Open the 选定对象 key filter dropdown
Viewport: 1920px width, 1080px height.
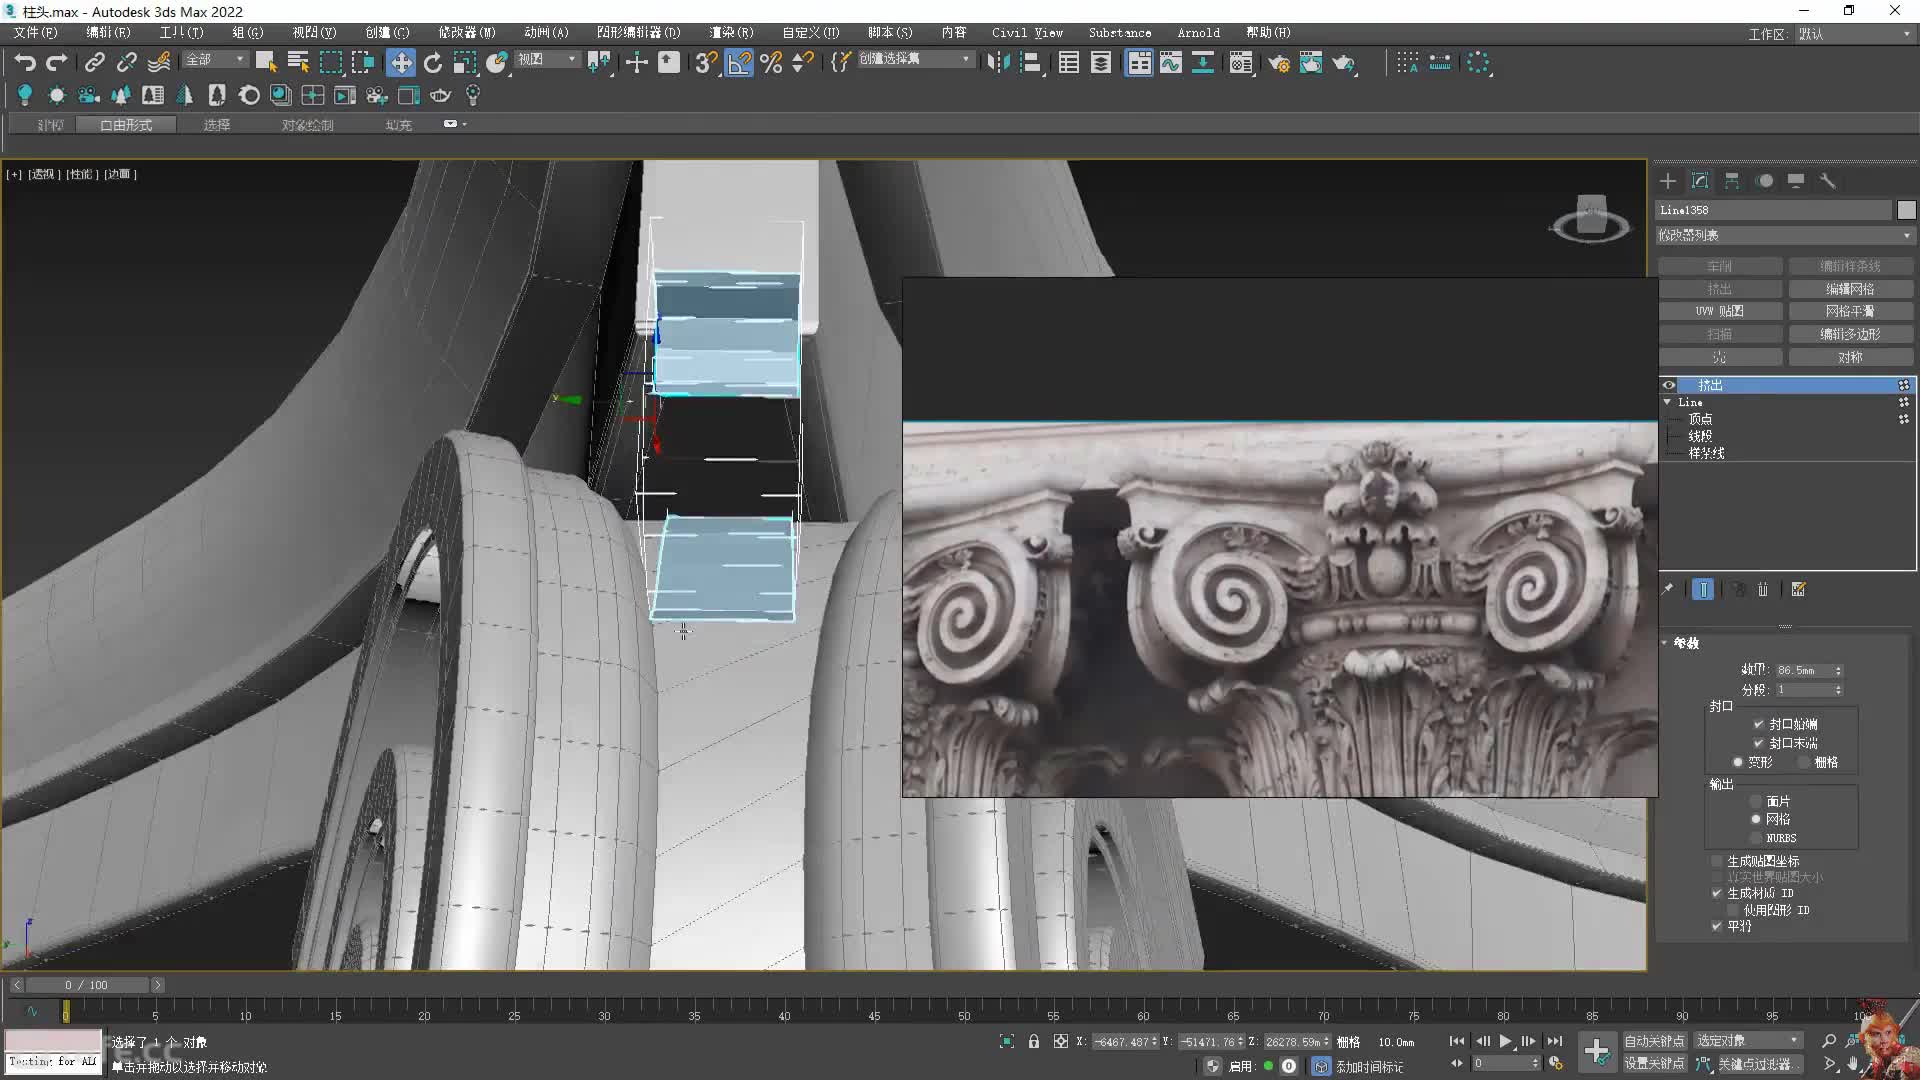(x=1748, y=1041)
